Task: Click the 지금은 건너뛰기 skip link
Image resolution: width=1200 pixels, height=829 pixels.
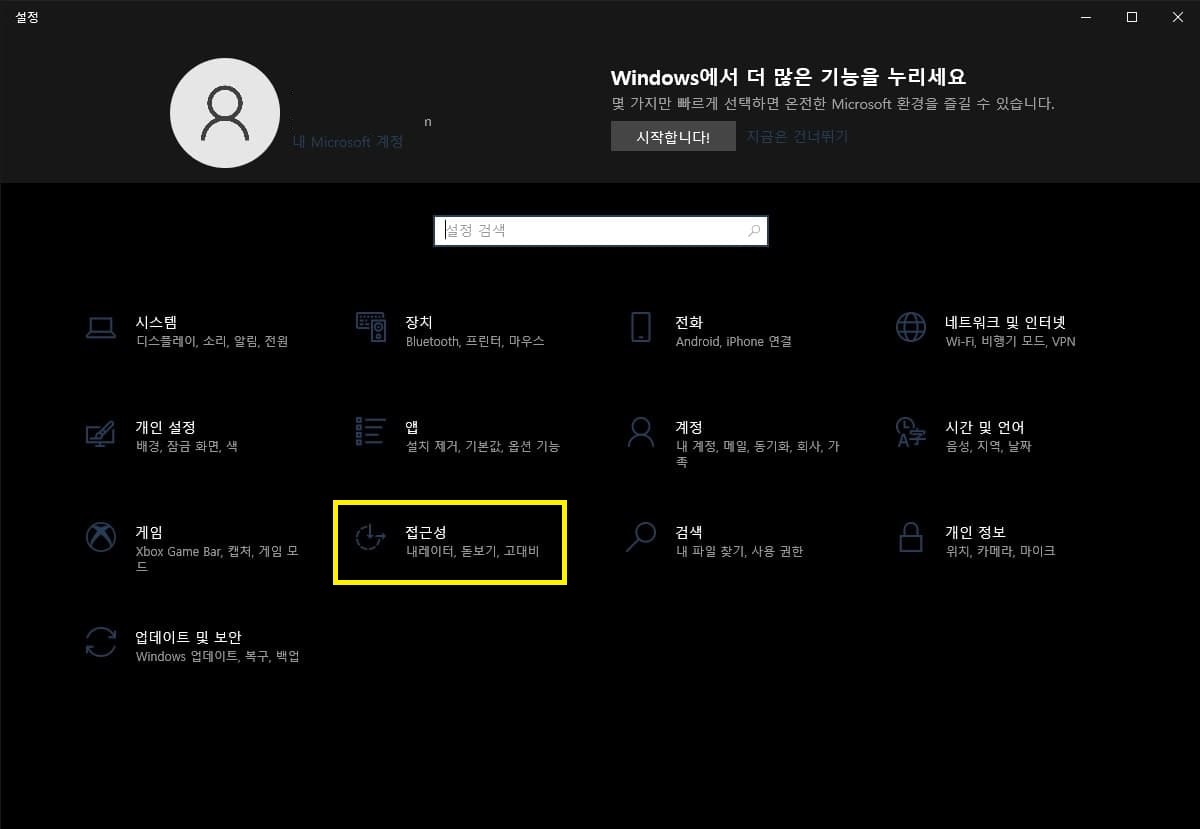Action: 796,136
